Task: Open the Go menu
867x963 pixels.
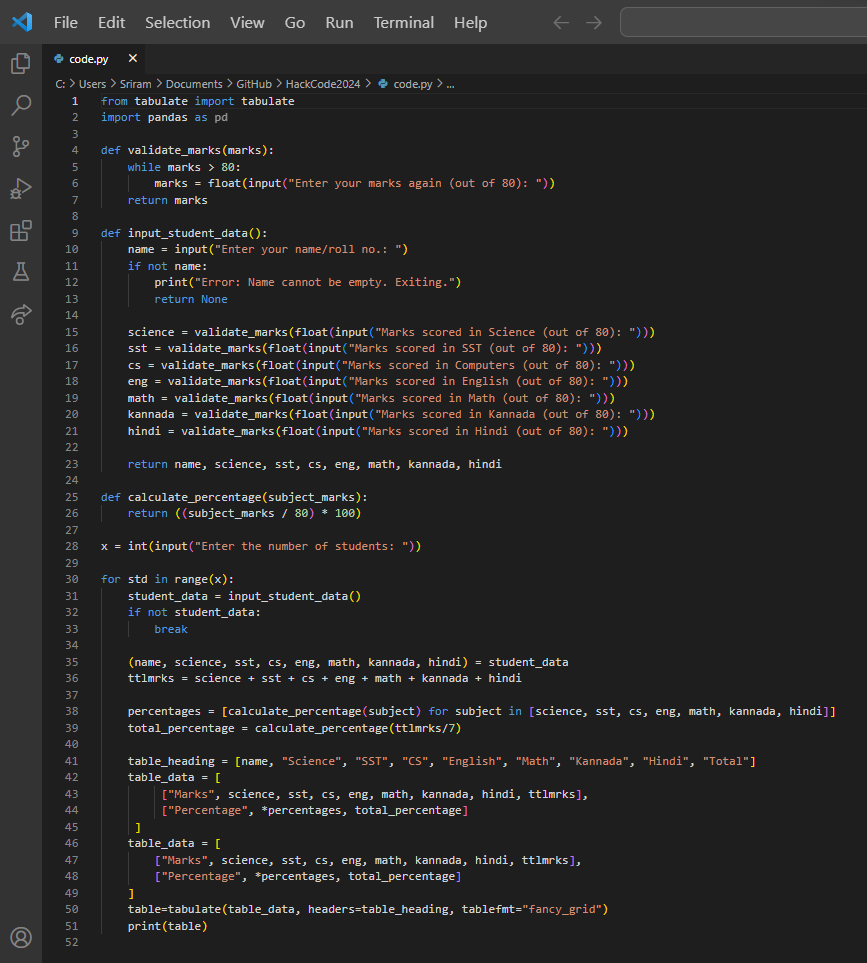Action: (x=295, y=23)
